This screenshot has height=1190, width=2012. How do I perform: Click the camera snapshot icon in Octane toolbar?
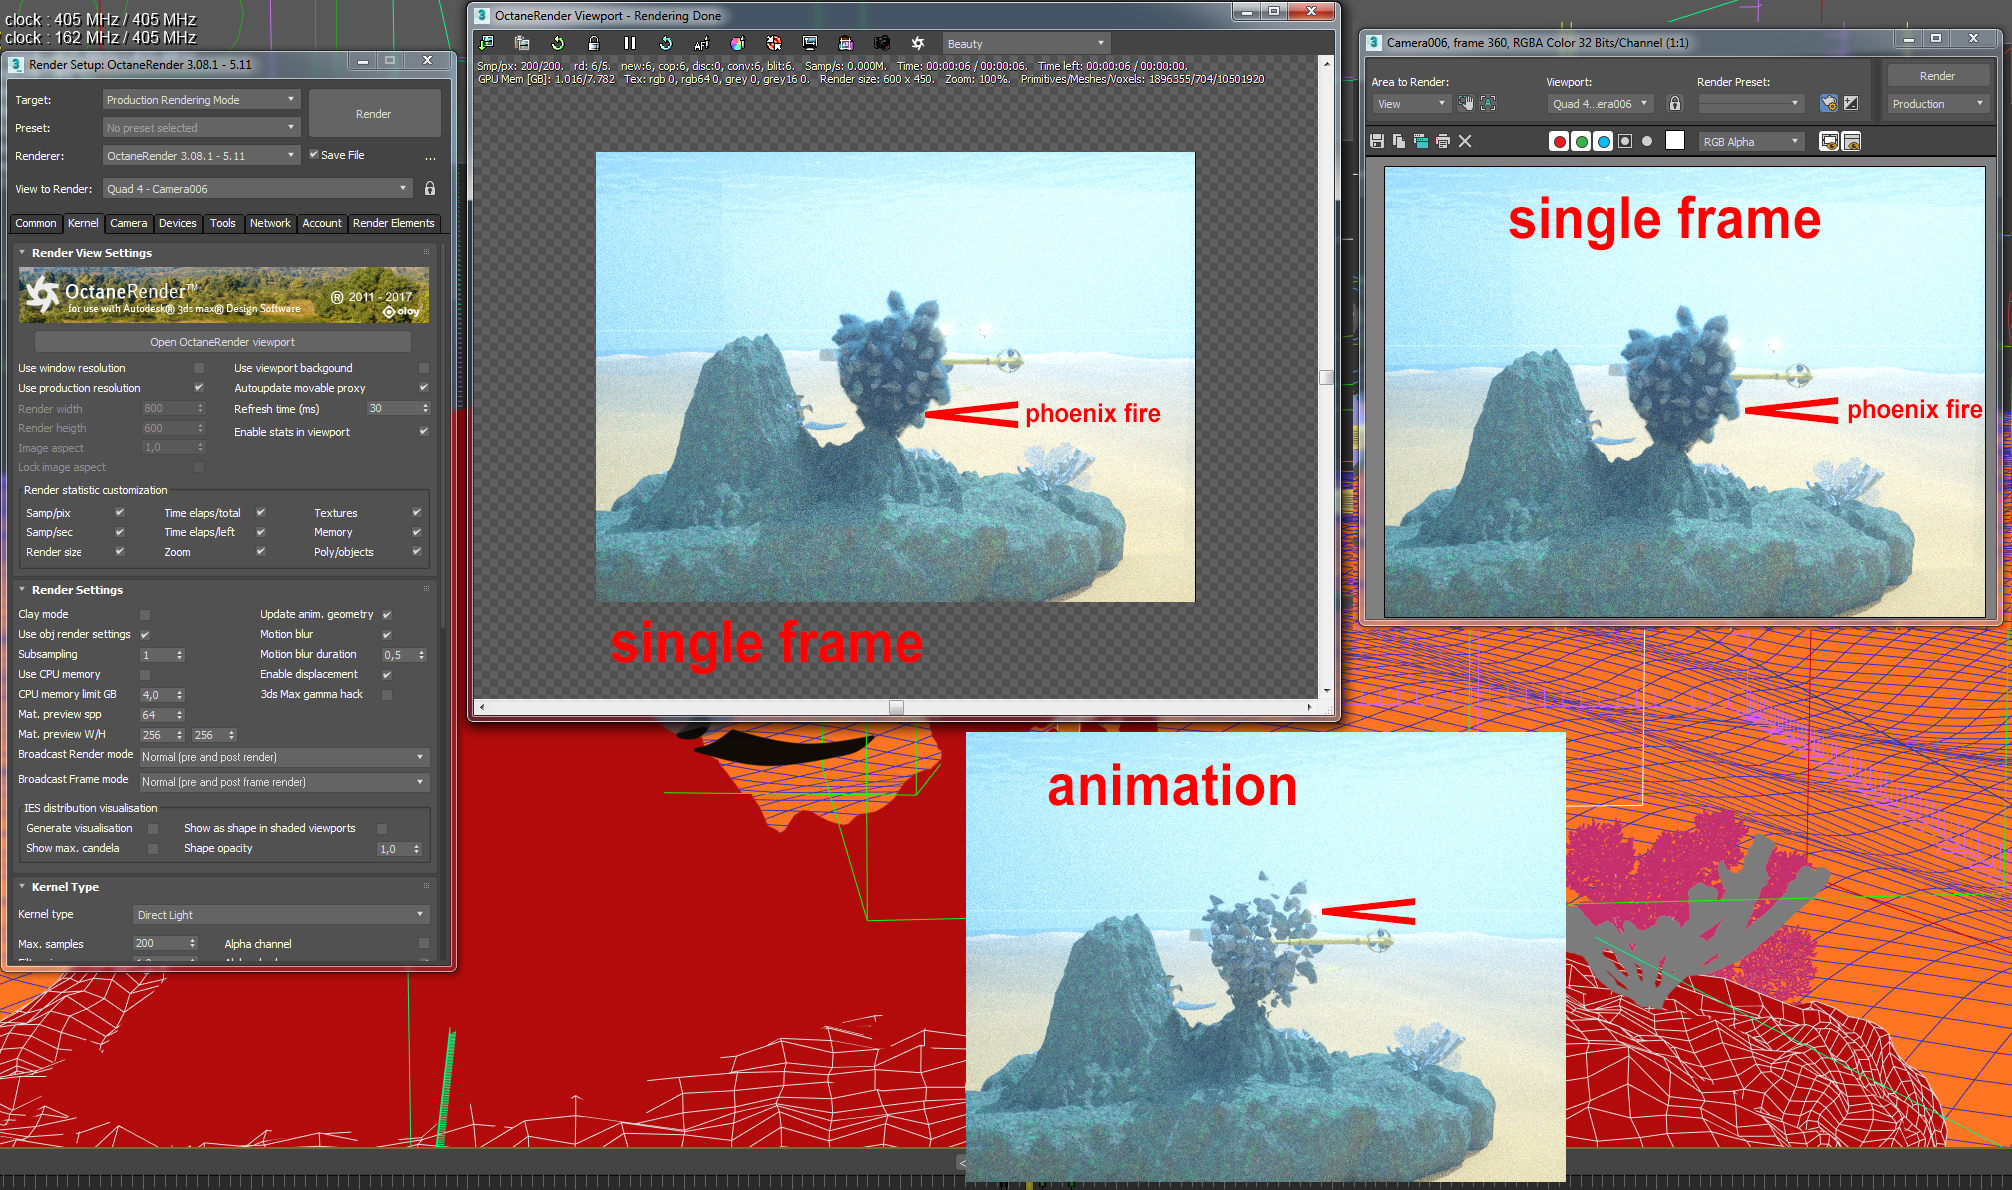tap(881, 43)
